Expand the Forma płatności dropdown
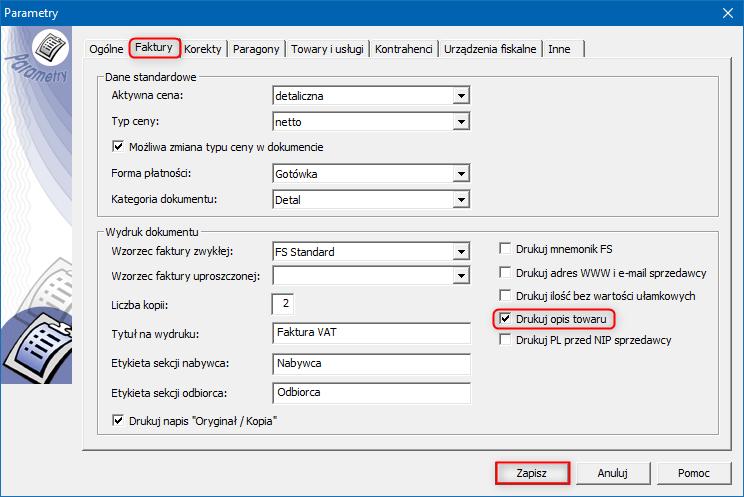 point(461,174)
